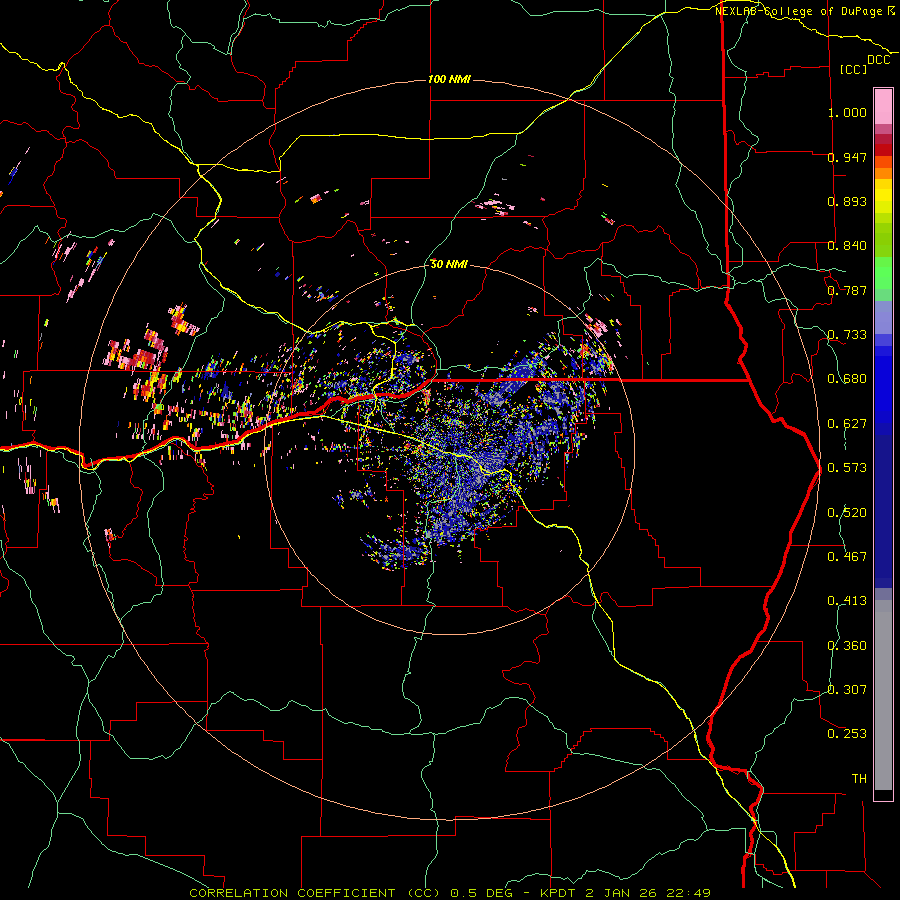Select the 0.253 scale value

point(847,734)
